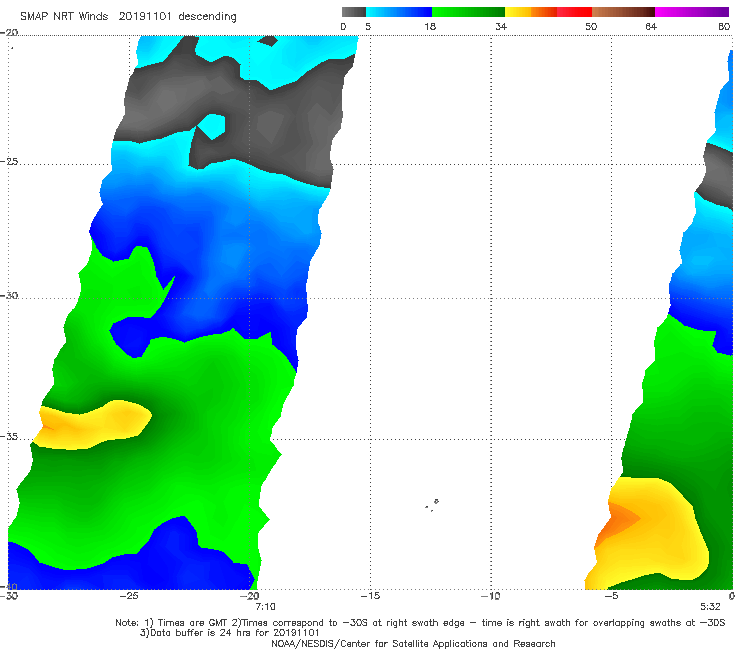Click the longitude label '-5' on bottom axis
Screen dimensions: 740x650
(x=611, y=596)
